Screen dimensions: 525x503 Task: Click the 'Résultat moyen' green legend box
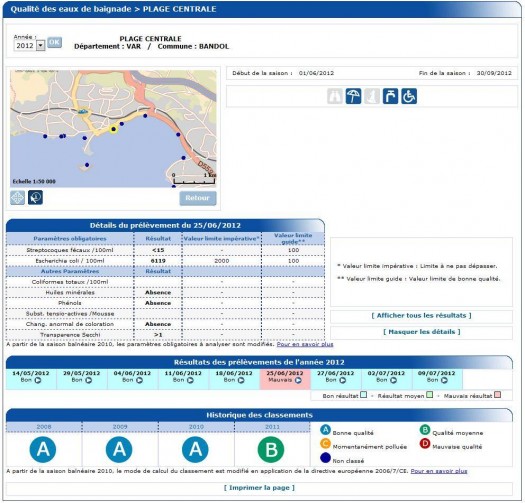(x=430, y=394)
